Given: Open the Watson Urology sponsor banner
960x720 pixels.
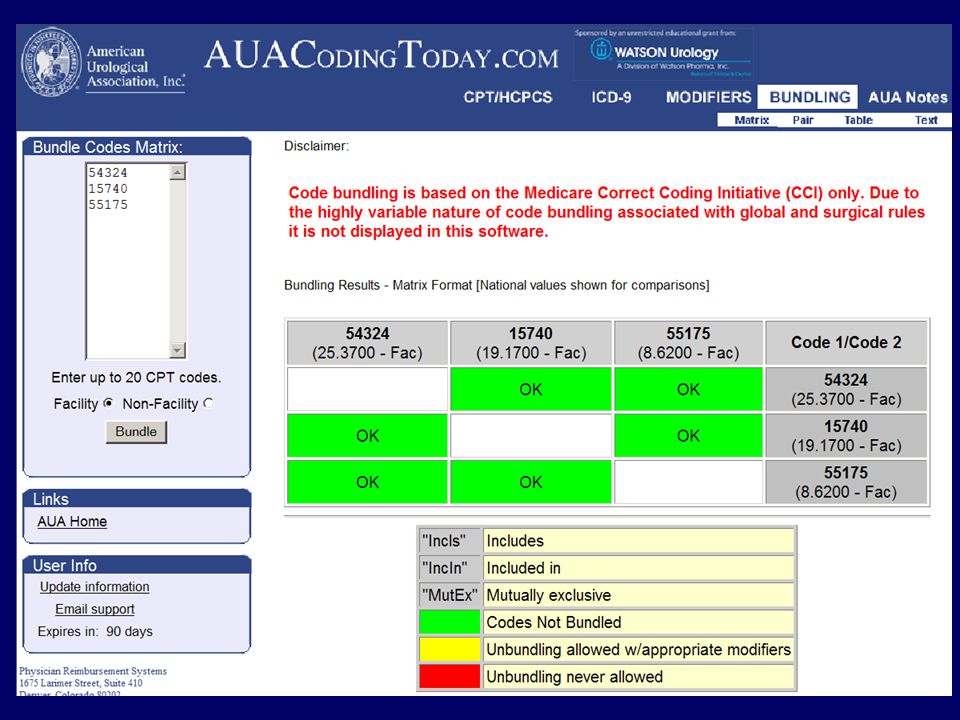Looking at the screenshot, I should tap(663, 54).
